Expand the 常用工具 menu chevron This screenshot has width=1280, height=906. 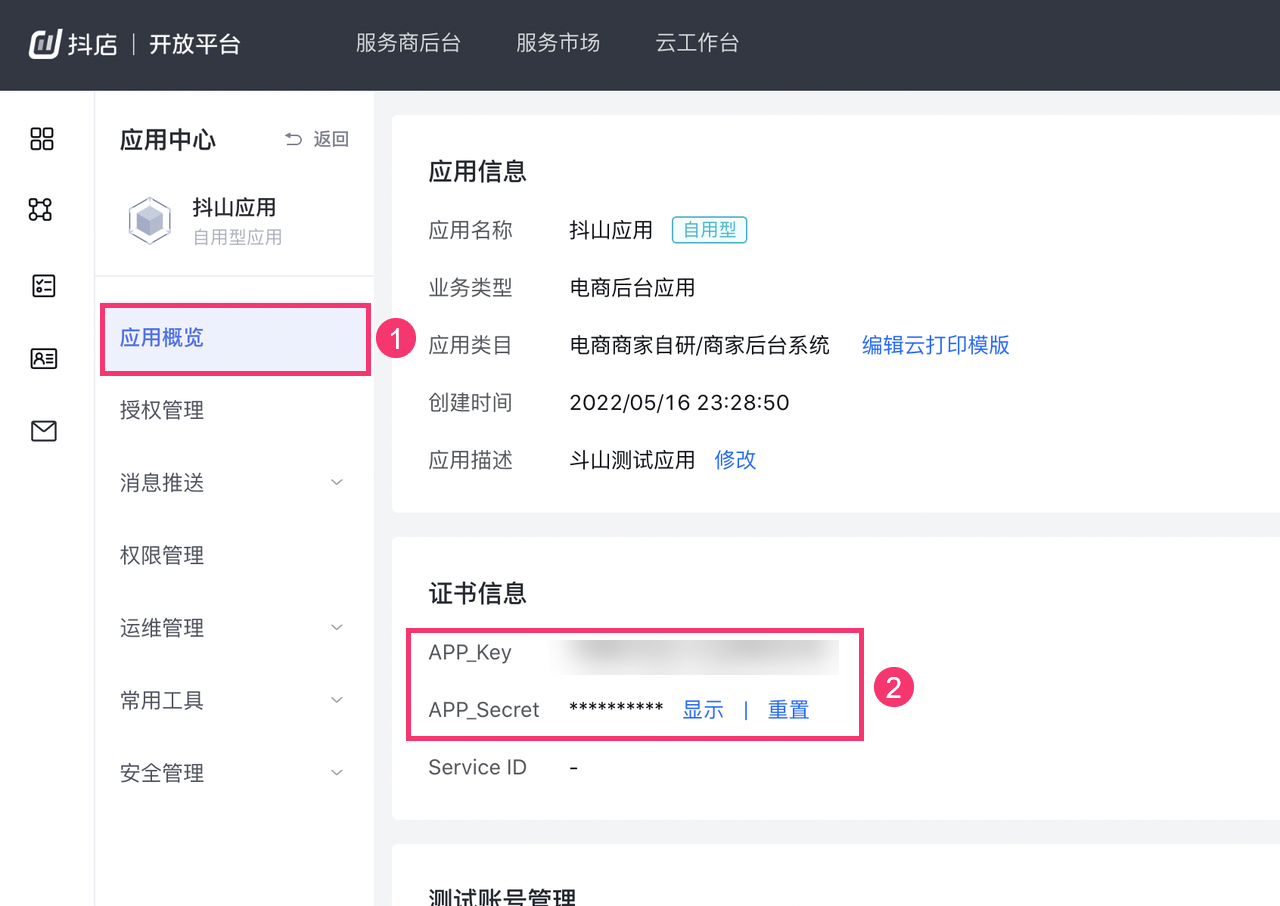click(x=337, y=699)
